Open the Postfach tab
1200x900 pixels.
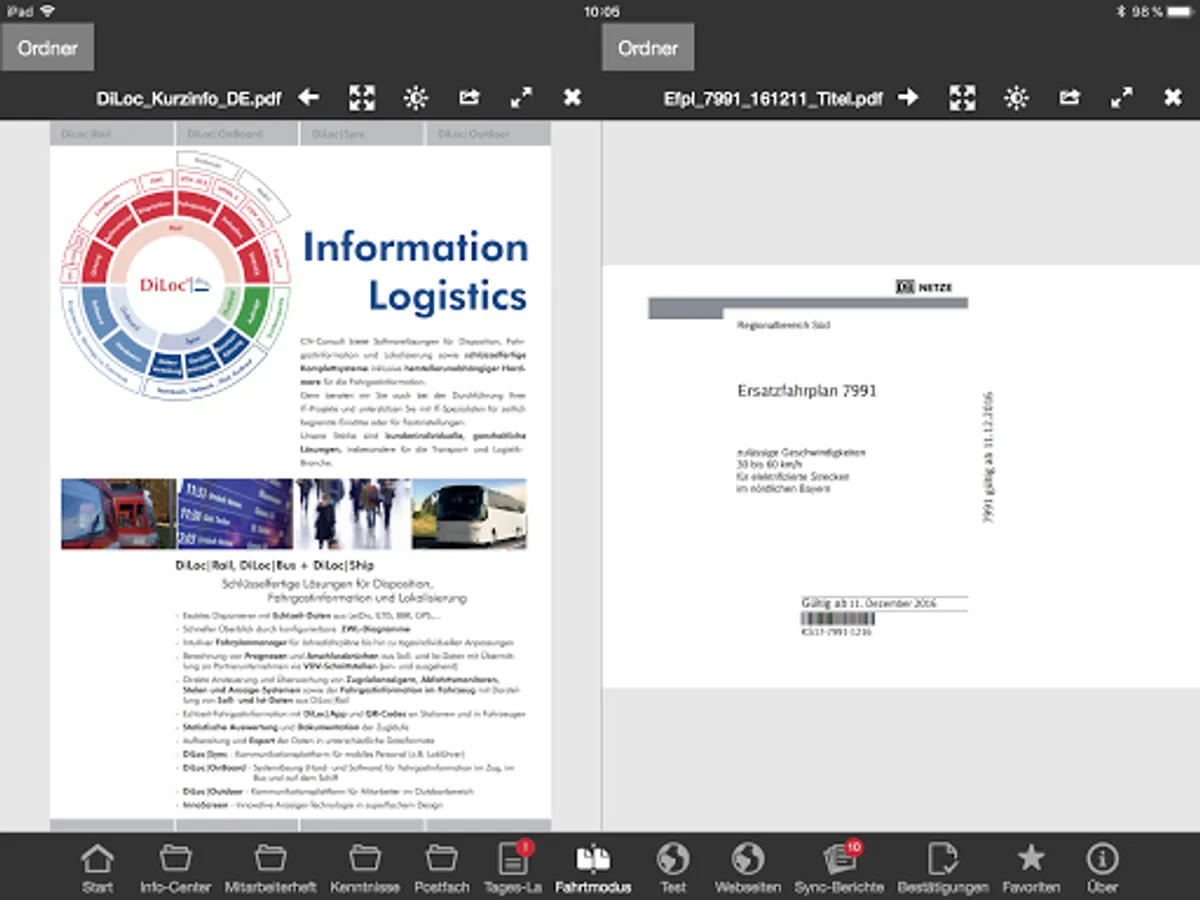click(441, 867)
